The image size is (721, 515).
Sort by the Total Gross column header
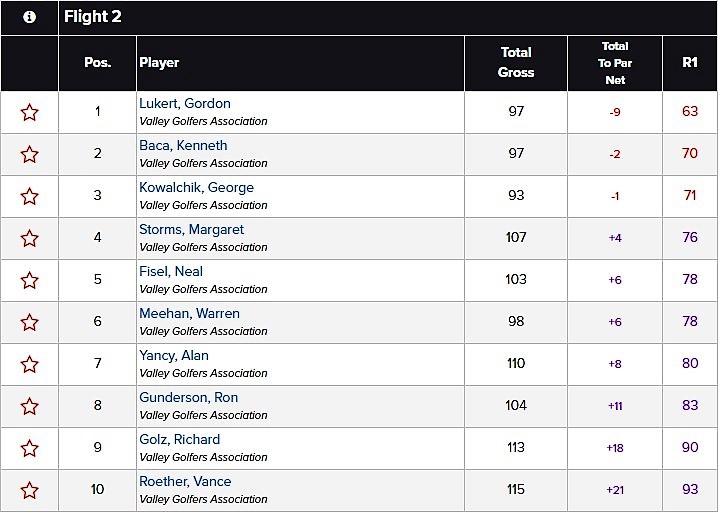(x=516, y=63)
